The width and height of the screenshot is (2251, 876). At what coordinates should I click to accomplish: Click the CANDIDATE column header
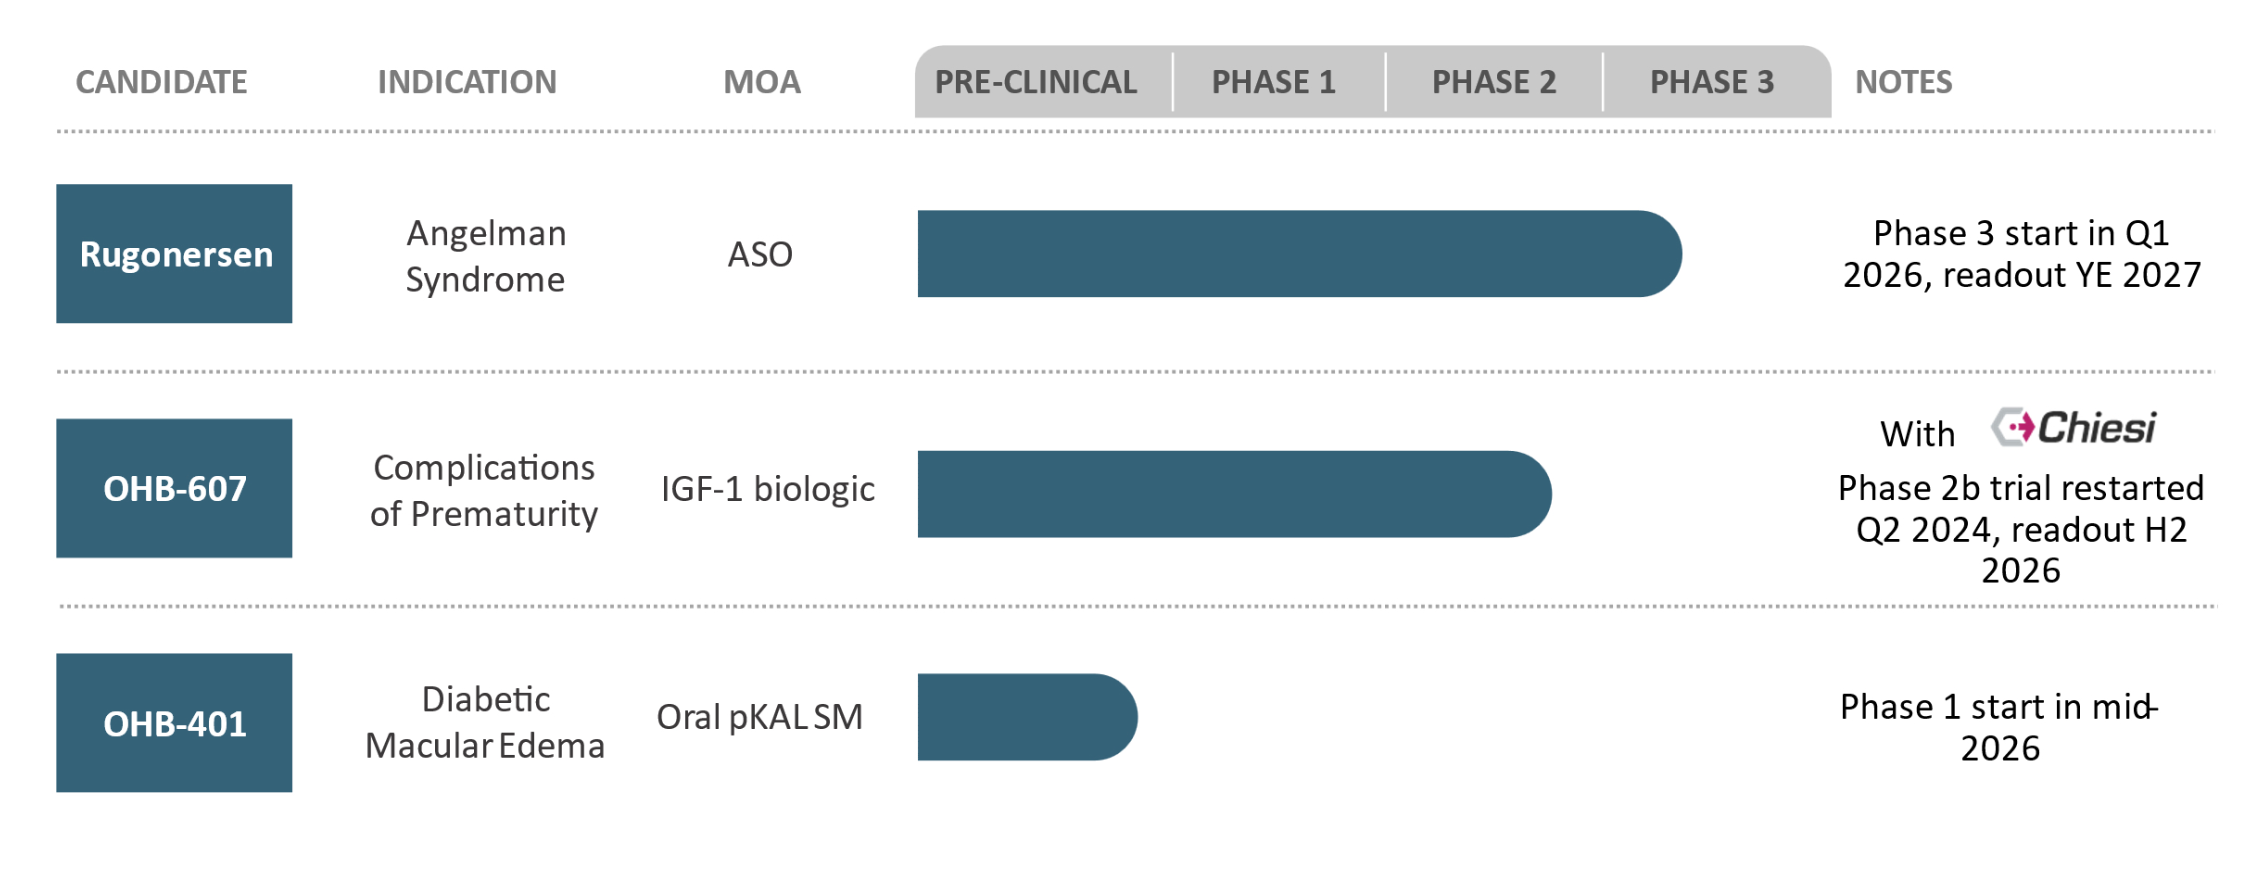click(x=162, y=82)
